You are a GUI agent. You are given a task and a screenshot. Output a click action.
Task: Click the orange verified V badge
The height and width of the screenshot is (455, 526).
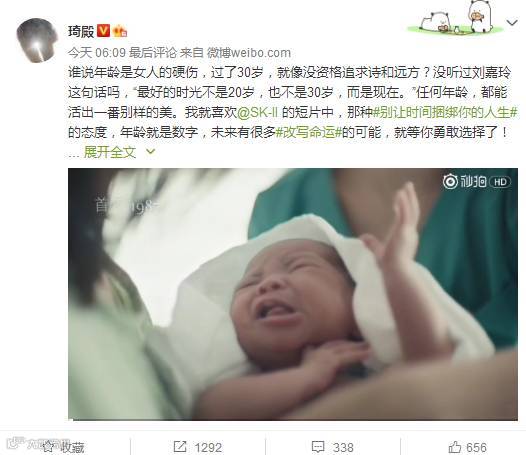(104, 31)
